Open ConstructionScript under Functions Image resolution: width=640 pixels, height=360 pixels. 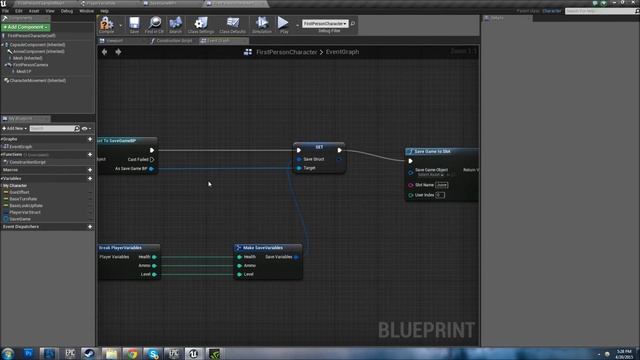click(27, 162)
